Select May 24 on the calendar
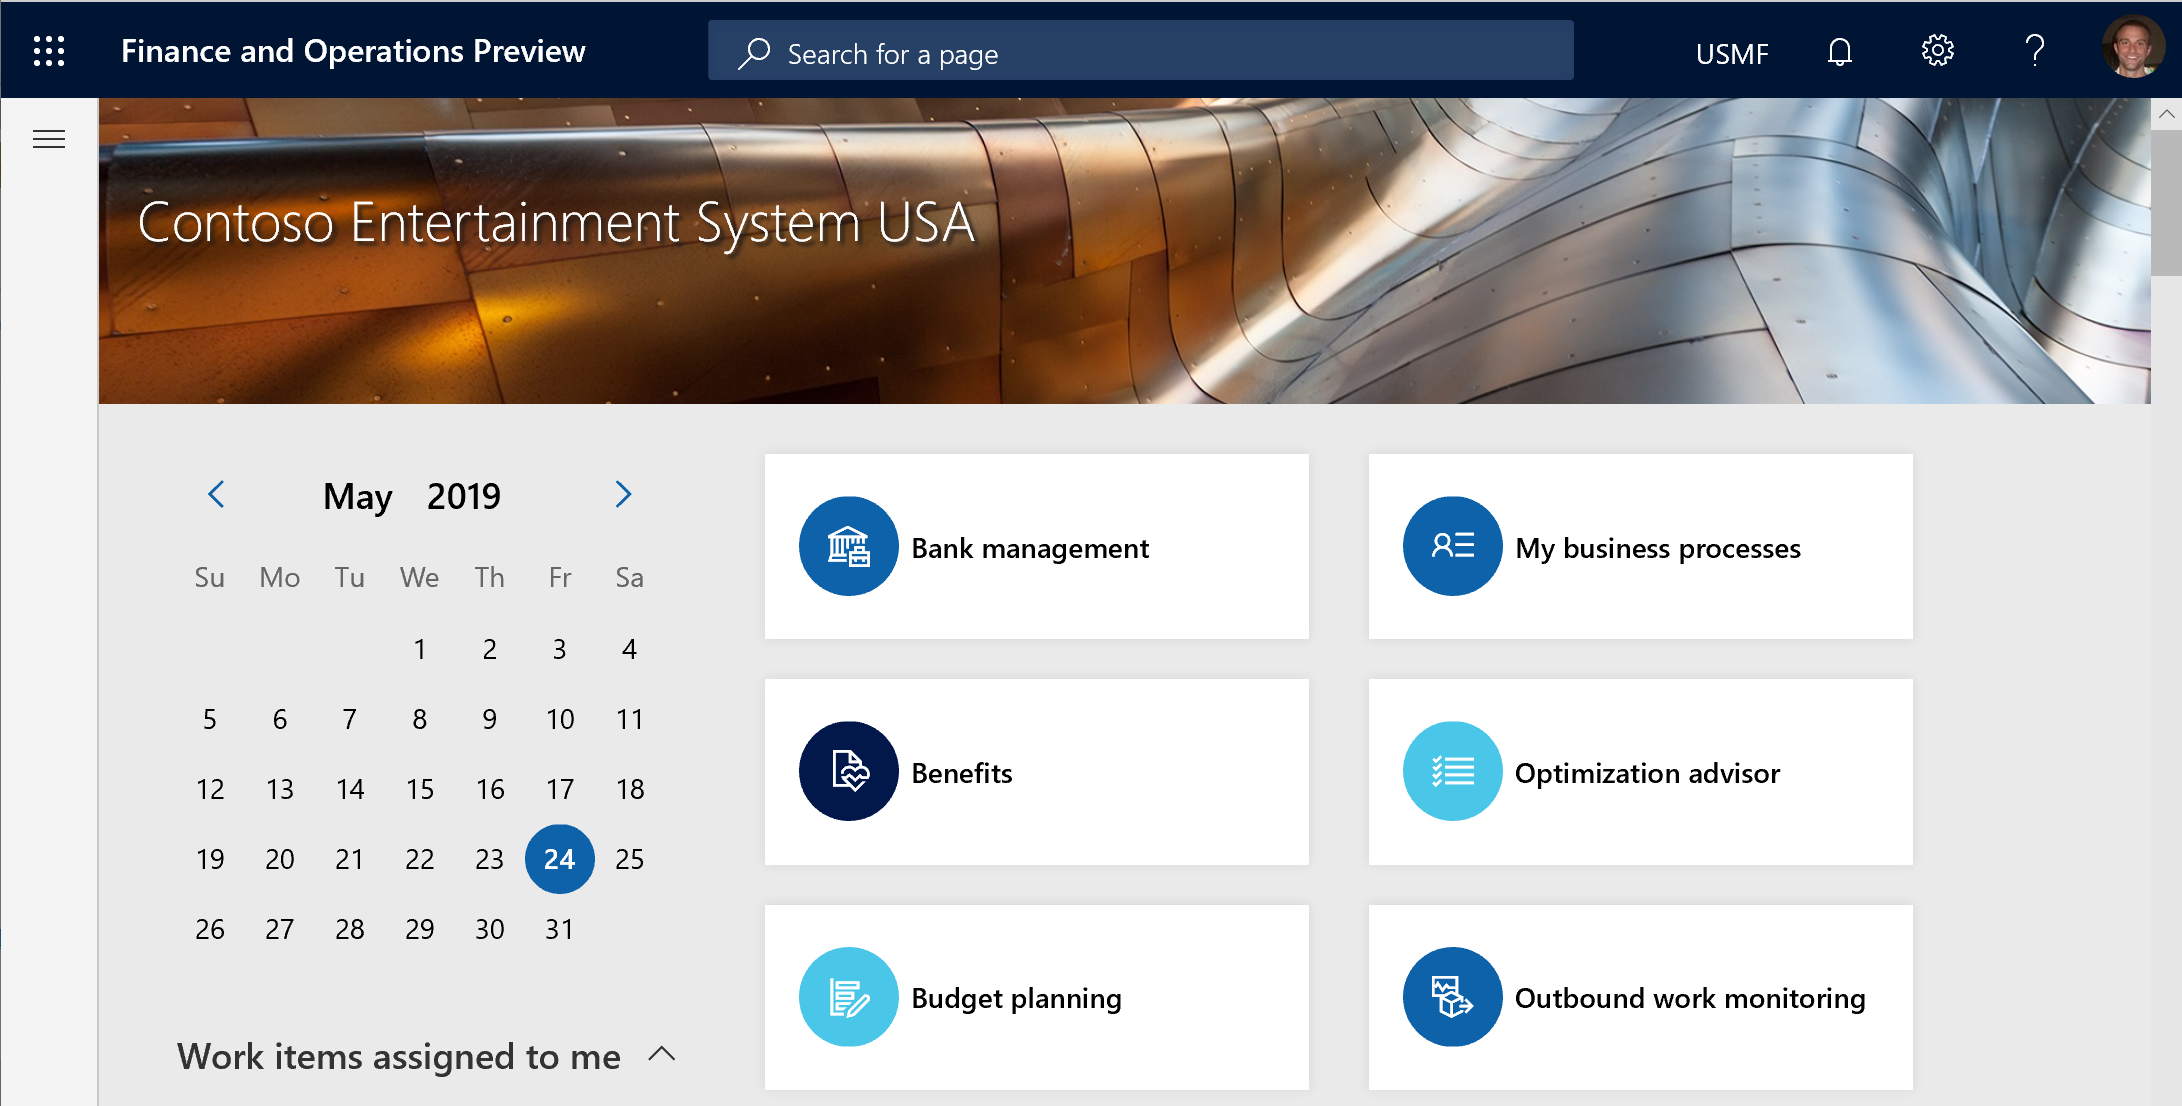Image resolution: width=2182 pixels, height=1106 pixels. (559, 858)
